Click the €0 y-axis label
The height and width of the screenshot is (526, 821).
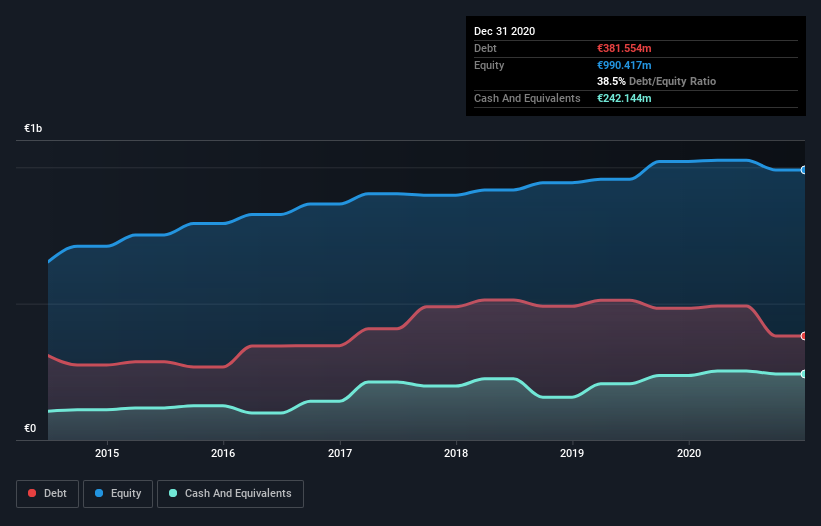click(30, 428)
